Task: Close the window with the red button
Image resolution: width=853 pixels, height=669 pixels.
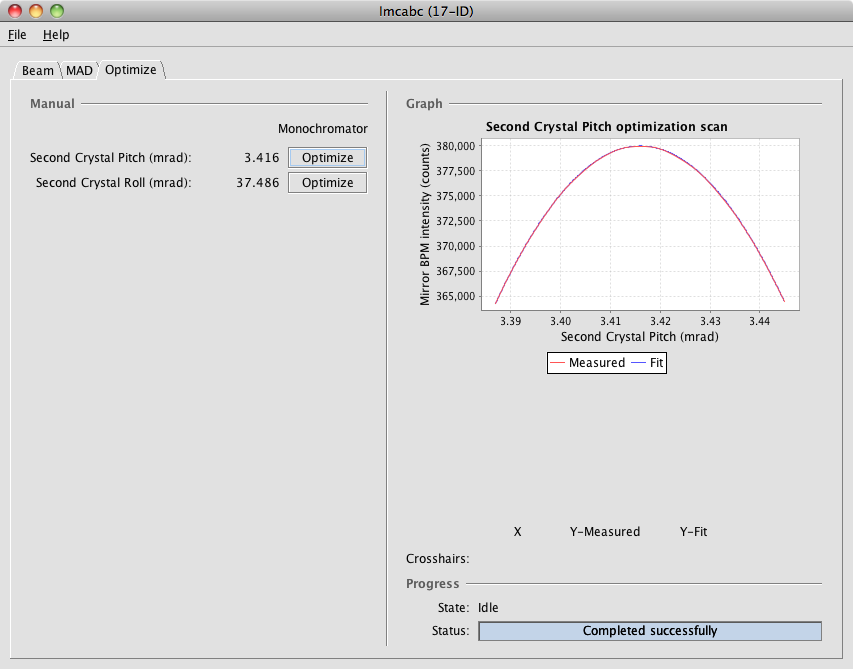Action: tap(15, 11)
